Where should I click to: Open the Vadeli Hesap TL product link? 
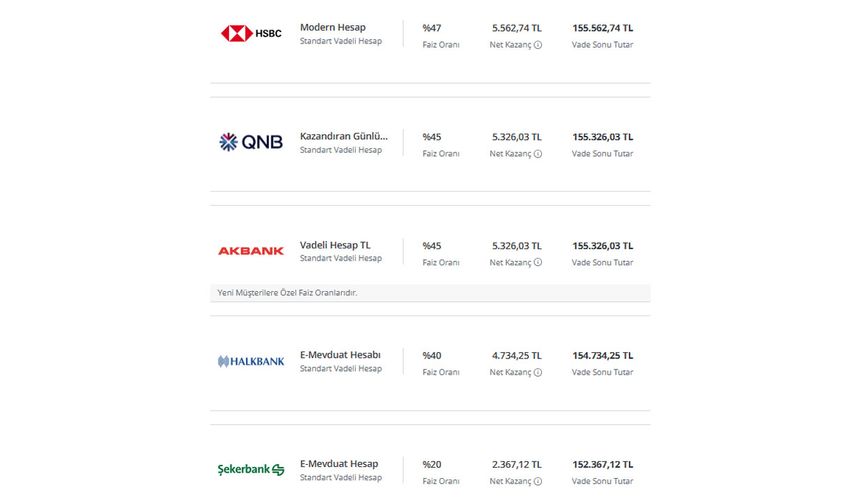pos(335,245)
